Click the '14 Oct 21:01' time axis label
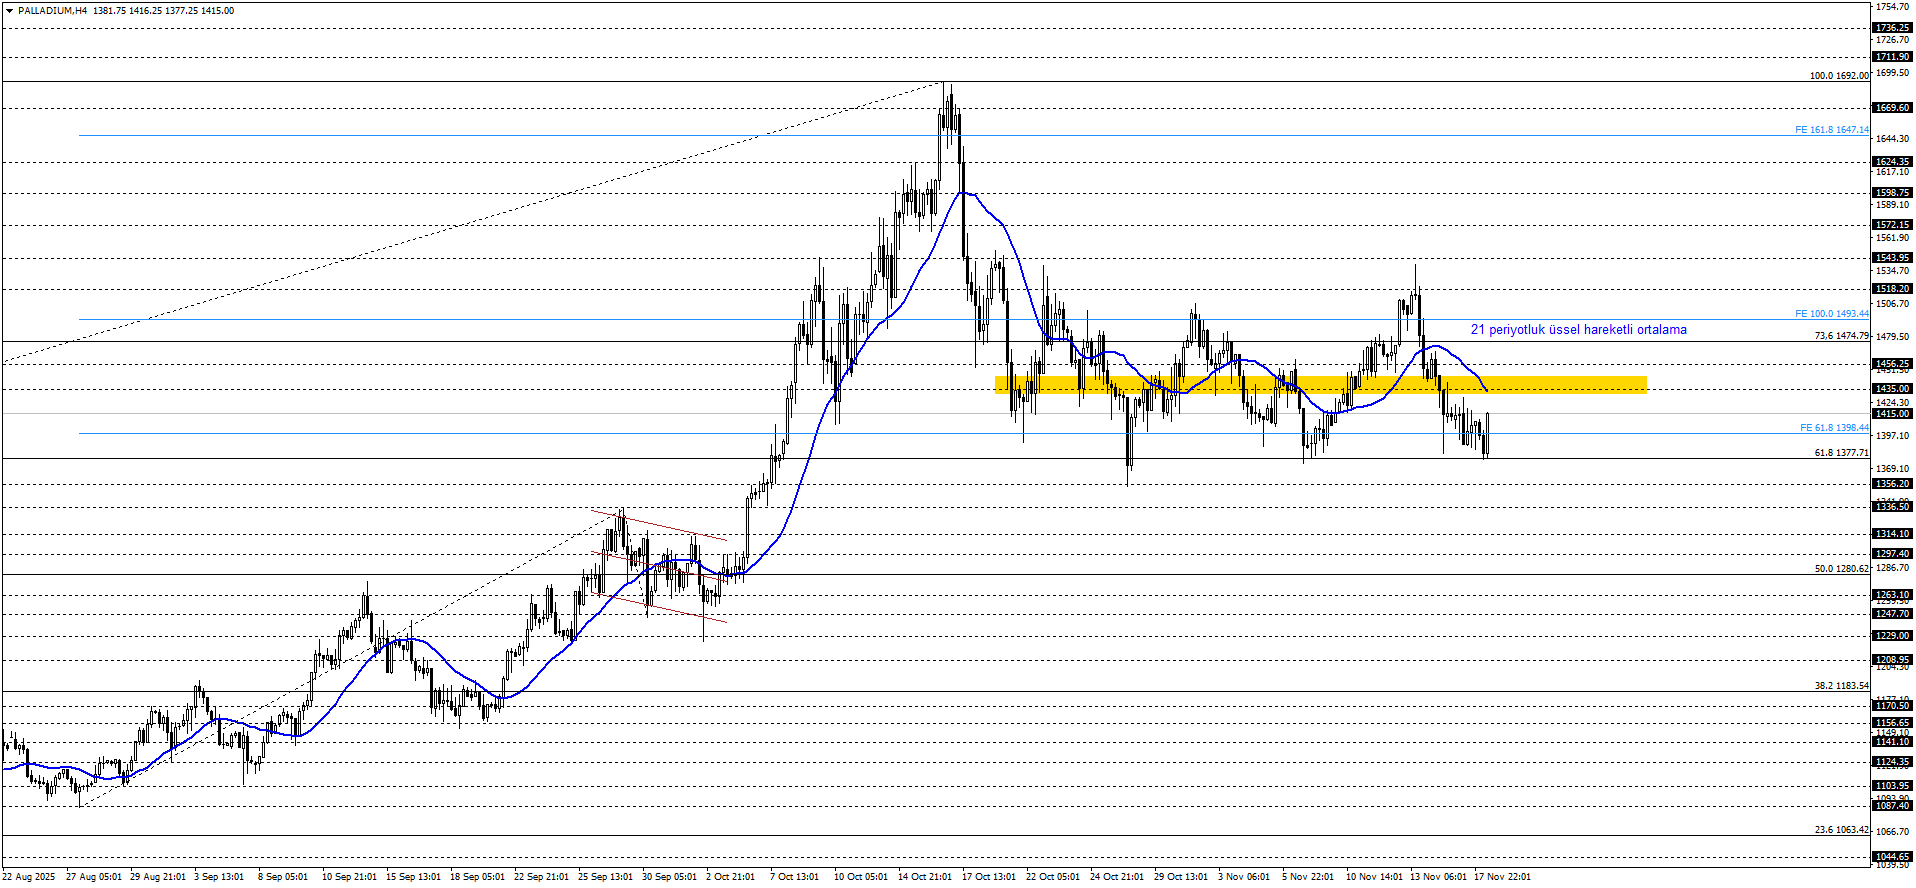Image resolution: width=1916 pixels, height=888 pixels. click(x=924, y=877)
